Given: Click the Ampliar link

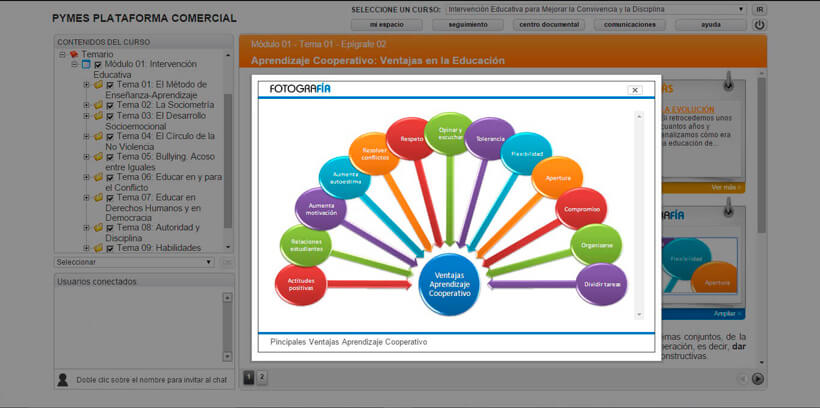Looking at the screenshot, I should (727, 314).
